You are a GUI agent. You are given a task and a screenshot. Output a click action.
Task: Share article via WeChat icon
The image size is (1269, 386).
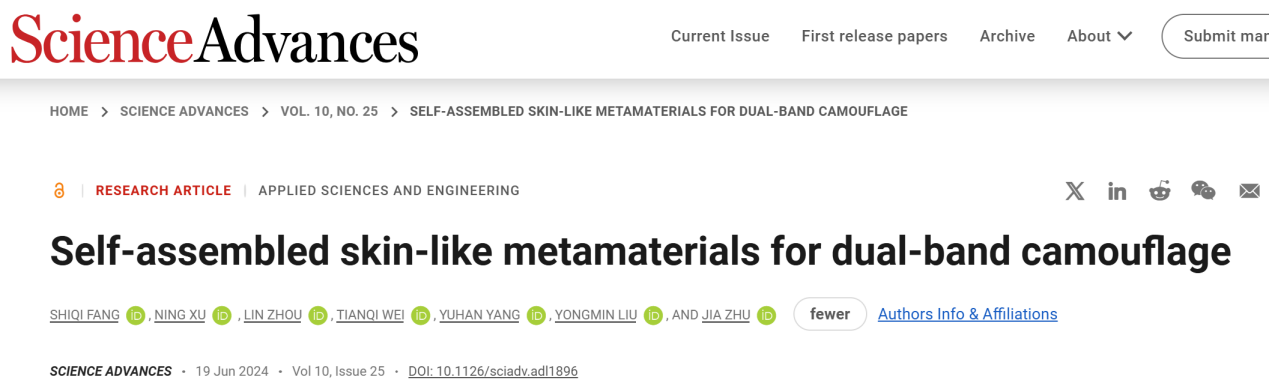point(1203,190)
